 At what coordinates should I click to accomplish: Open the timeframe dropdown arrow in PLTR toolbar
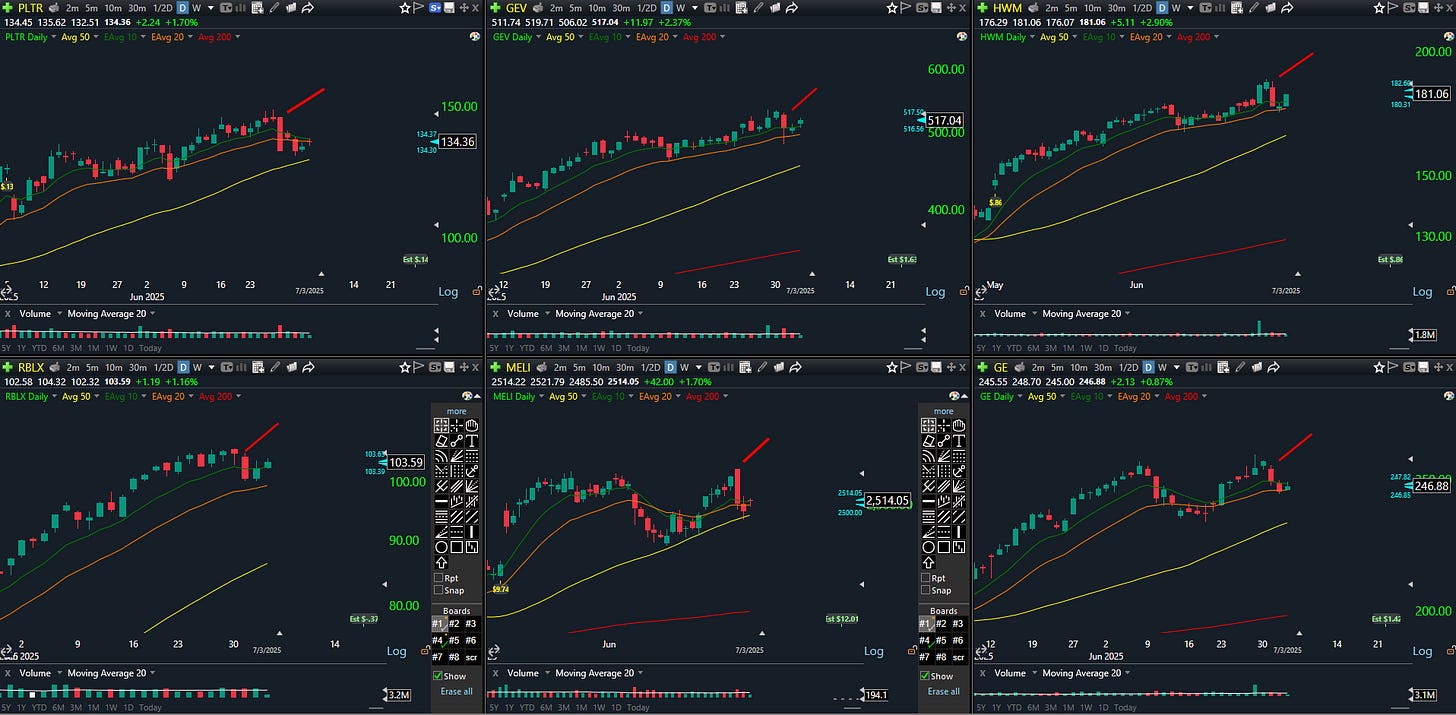tap(211, 8)
